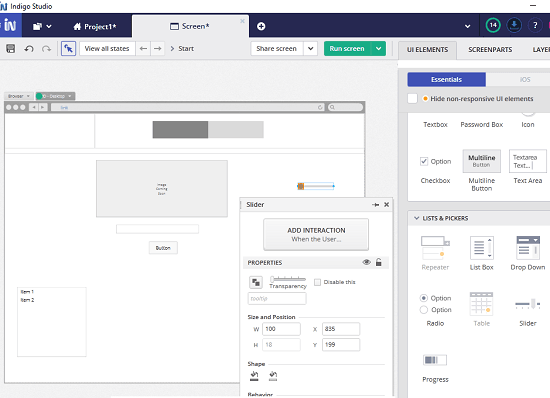The height and width of the screenshot is (398, 550).
Task: Click the first Shape rotate icon
Action: 255,376
